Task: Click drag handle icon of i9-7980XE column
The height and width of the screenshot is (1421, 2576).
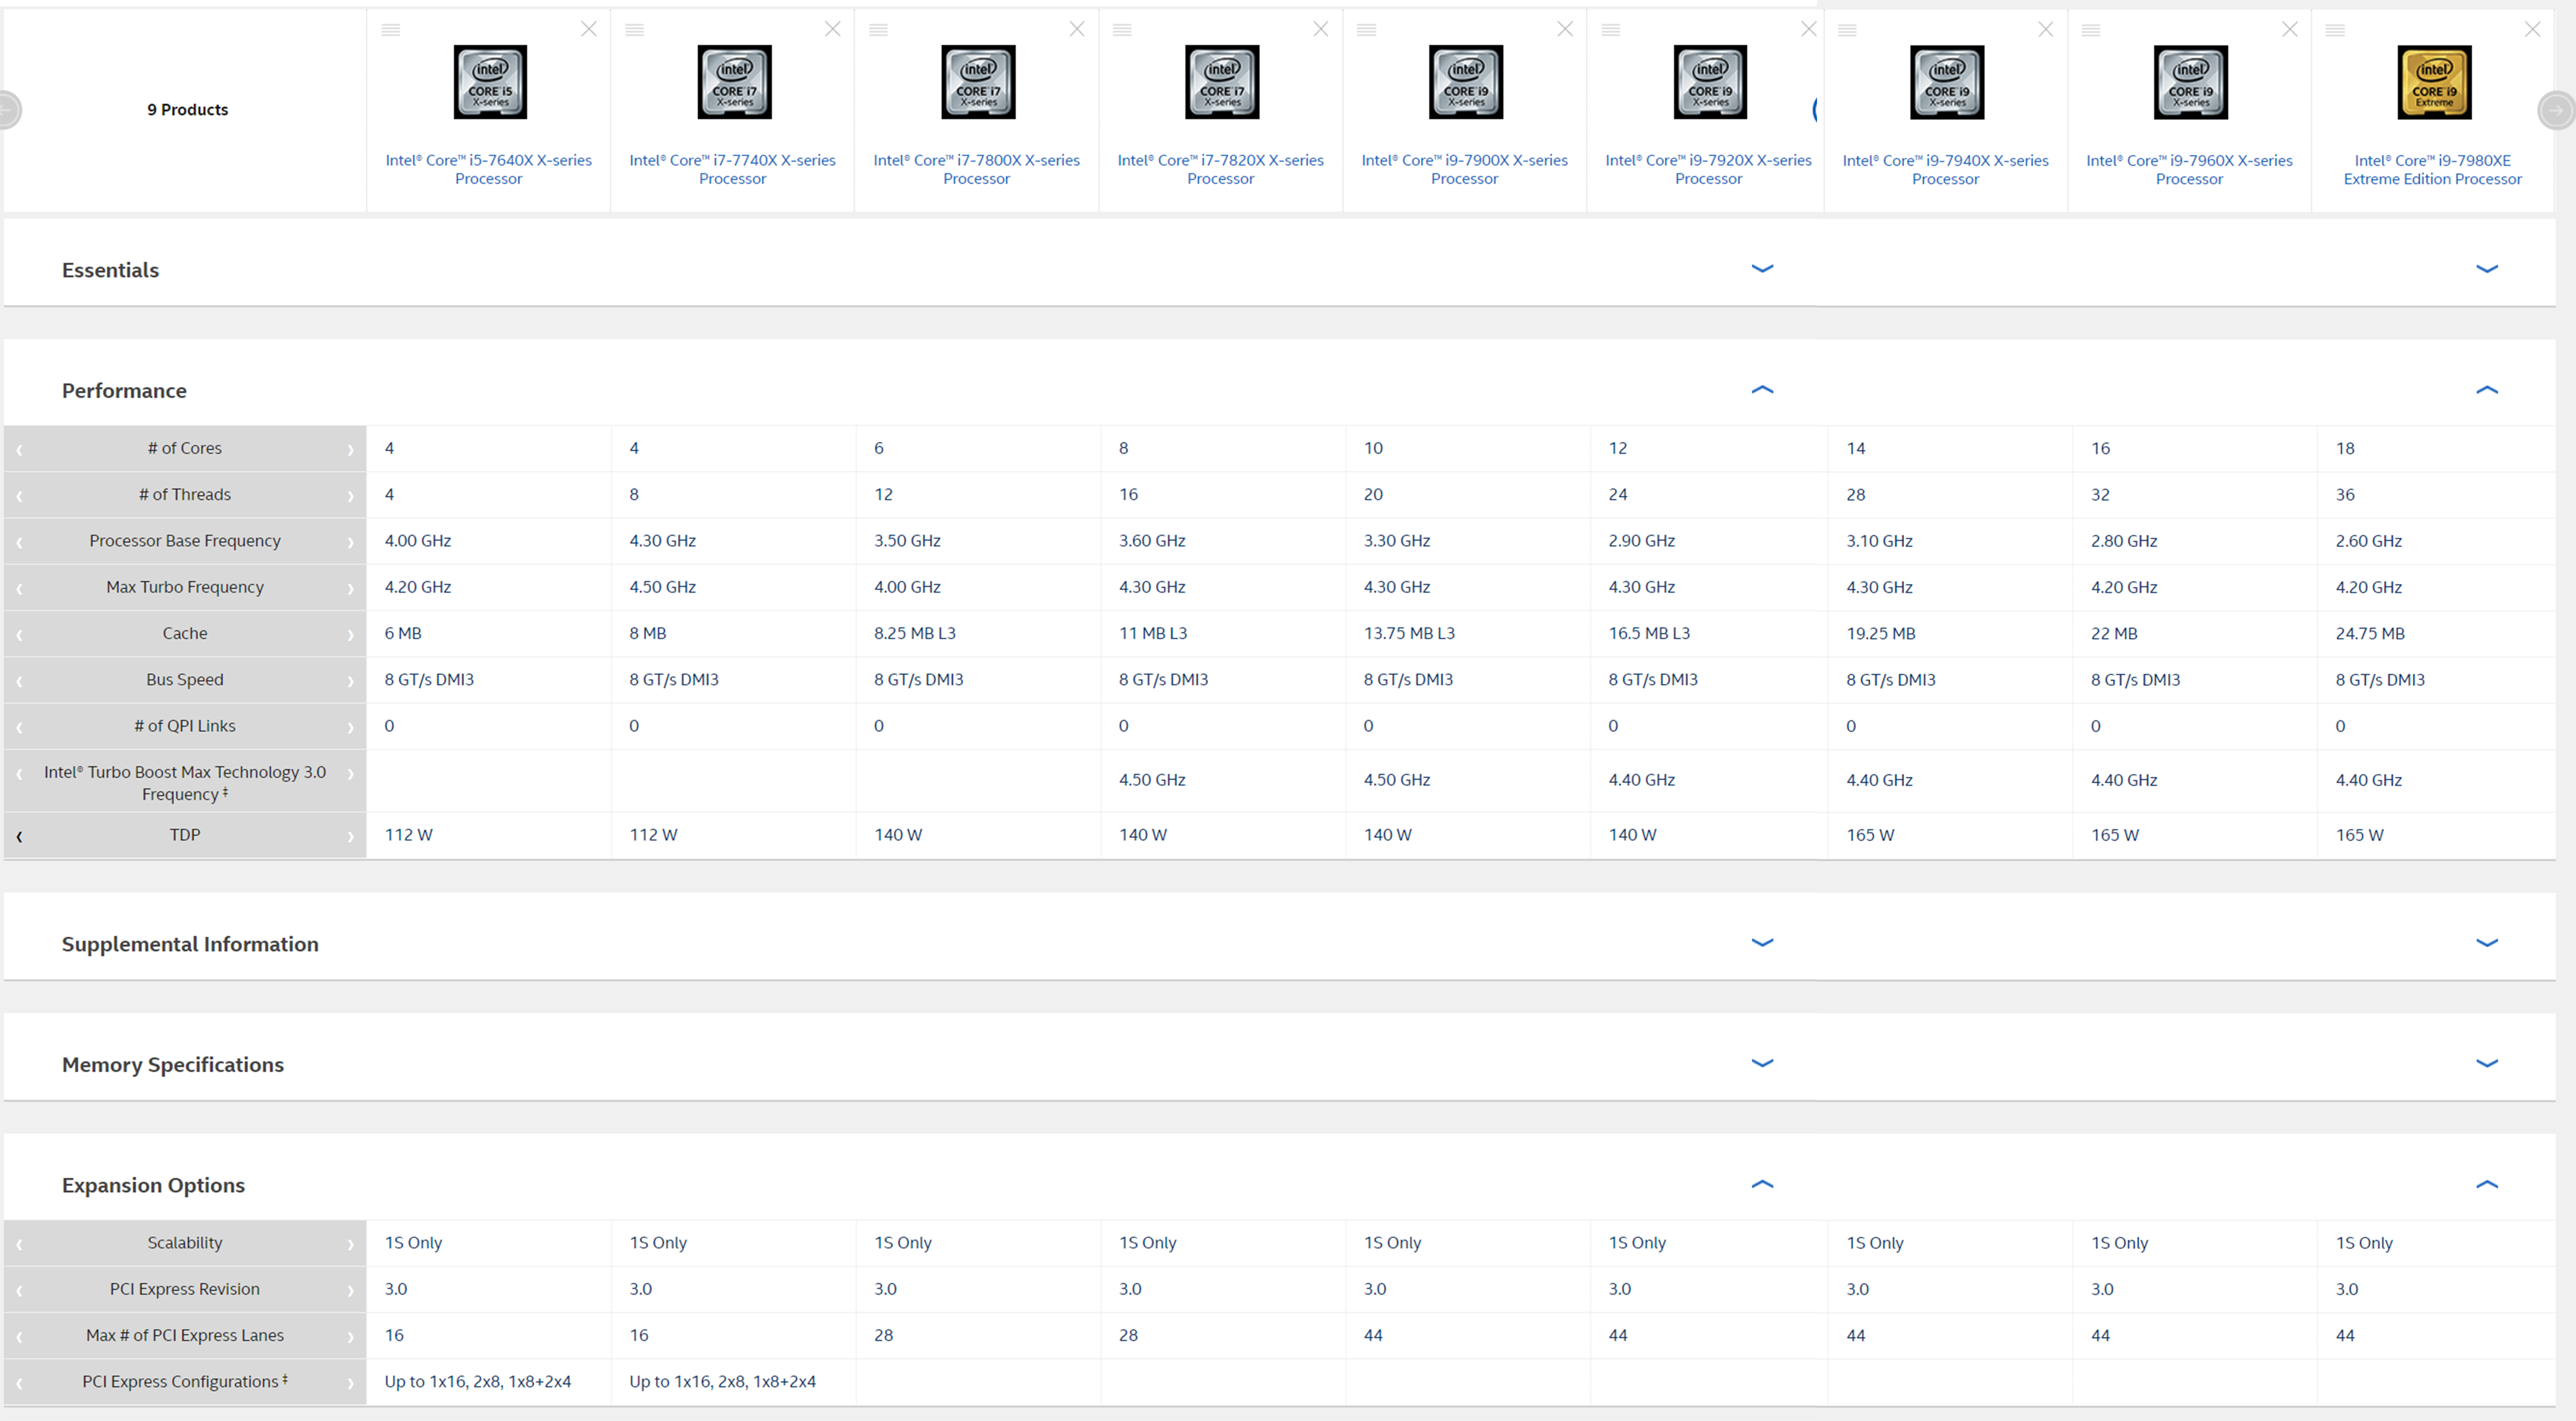Action: click(x=2336, y=30)
